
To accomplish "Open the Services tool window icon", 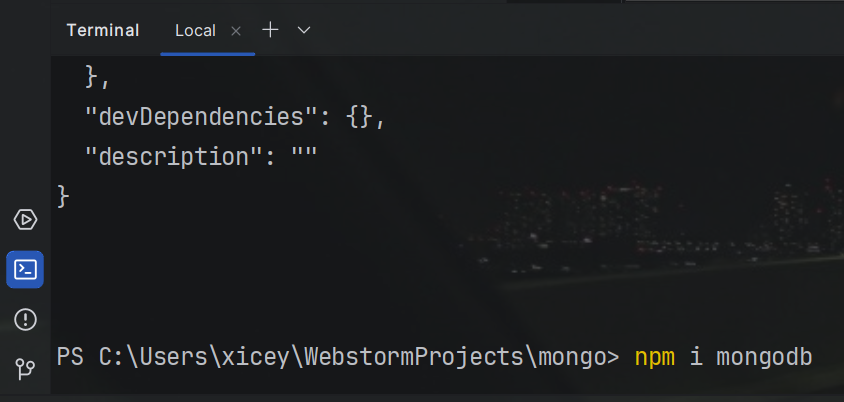I will (25, 220).
